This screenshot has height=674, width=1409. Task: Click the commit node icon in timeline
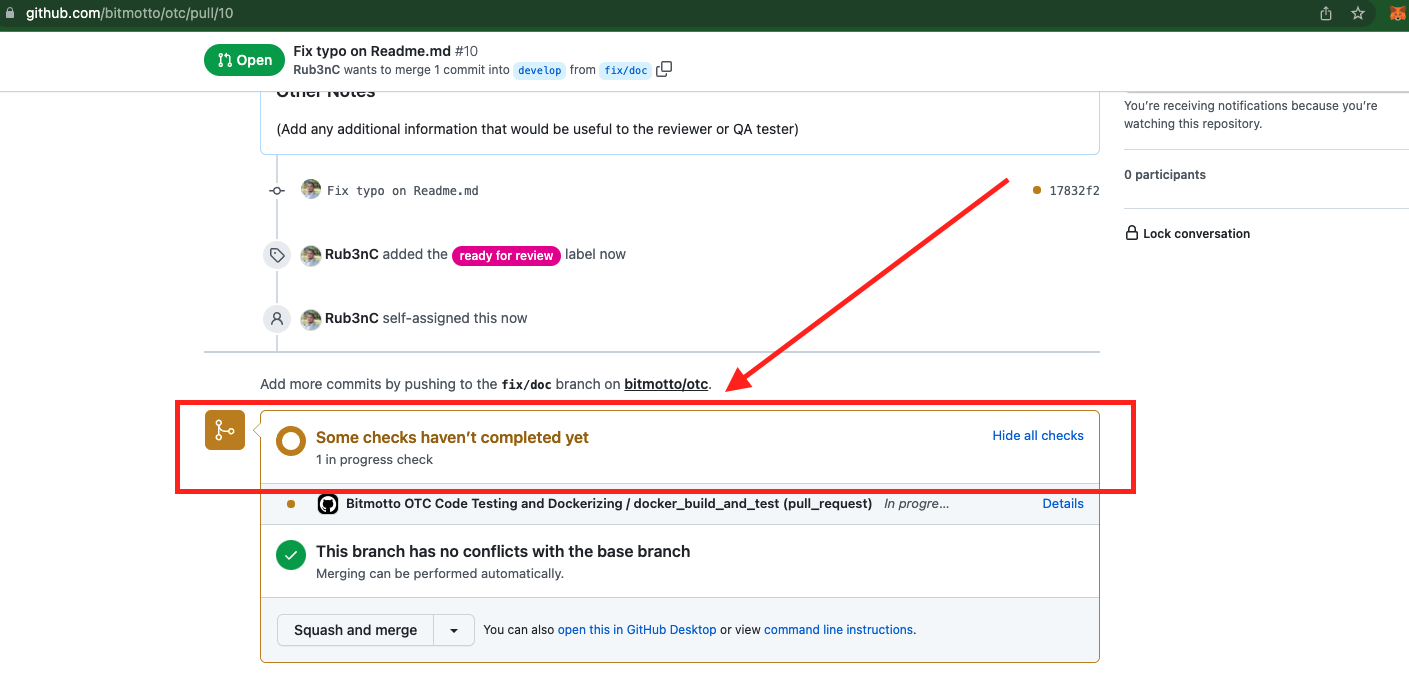click(x=277, y=190)
